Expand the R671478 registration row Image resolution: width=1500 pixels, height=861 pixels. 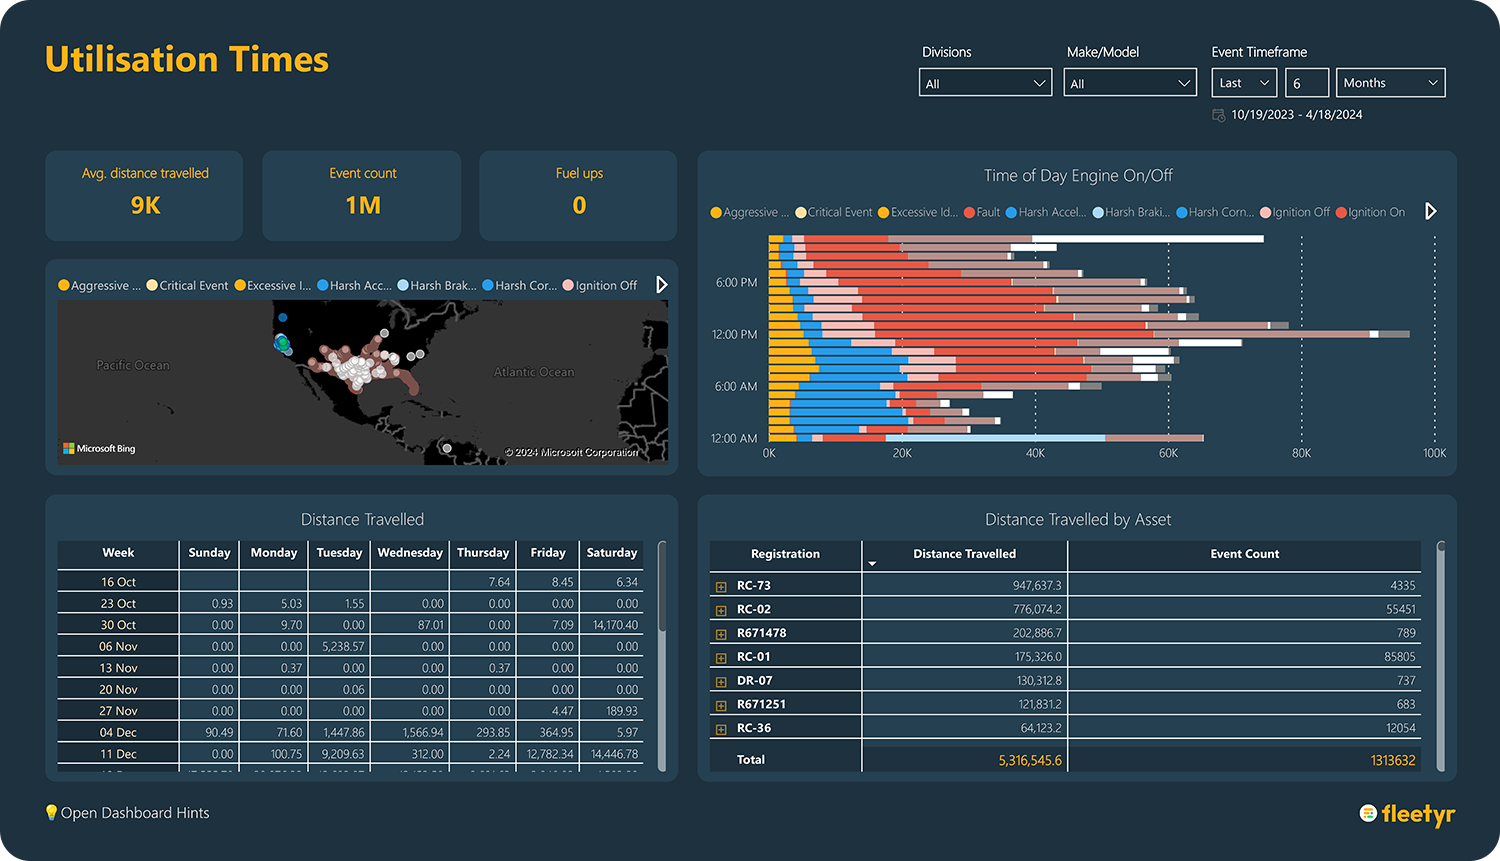(x=721, y=634)
